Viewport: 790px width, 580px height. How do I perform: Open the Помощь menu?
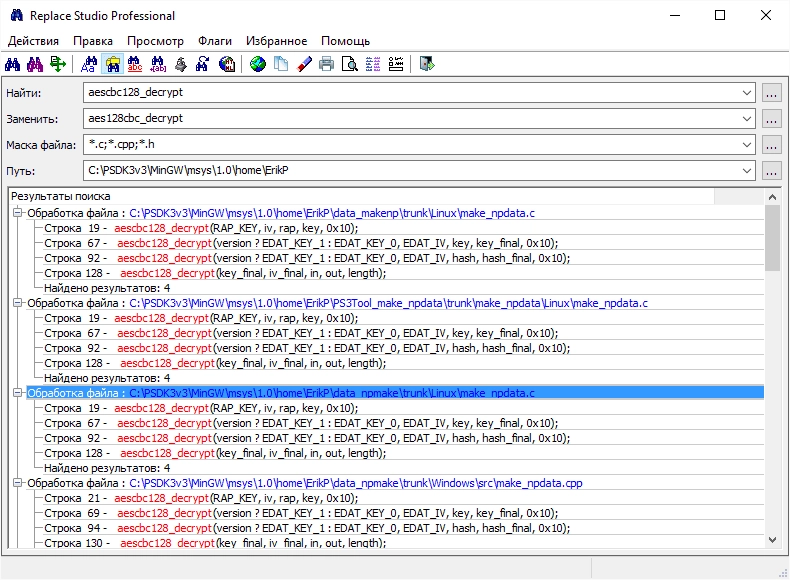tap(345, 41)
